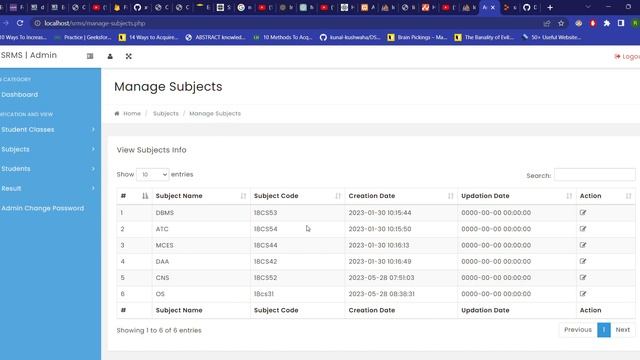640x360 pixels.
Task: Open 'Brain Pickings' bookmark
Action: coord(417,37)
